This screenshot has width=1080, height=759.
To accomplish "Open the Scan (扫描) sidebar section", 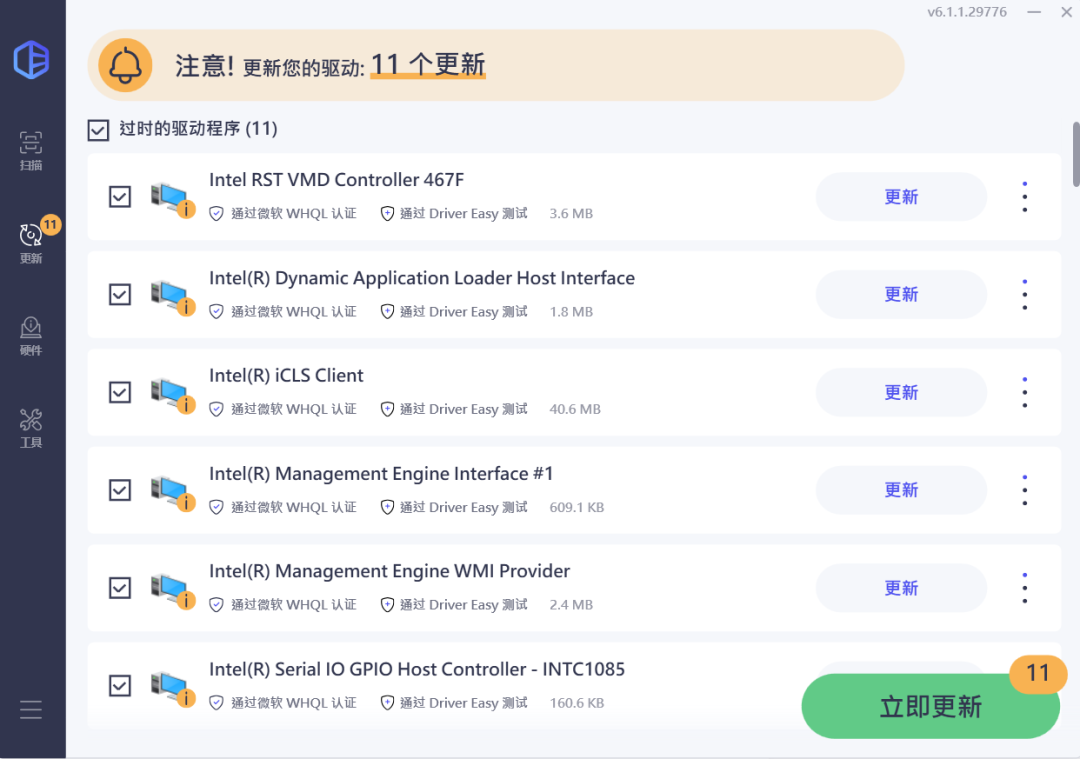I will [31, 151].
